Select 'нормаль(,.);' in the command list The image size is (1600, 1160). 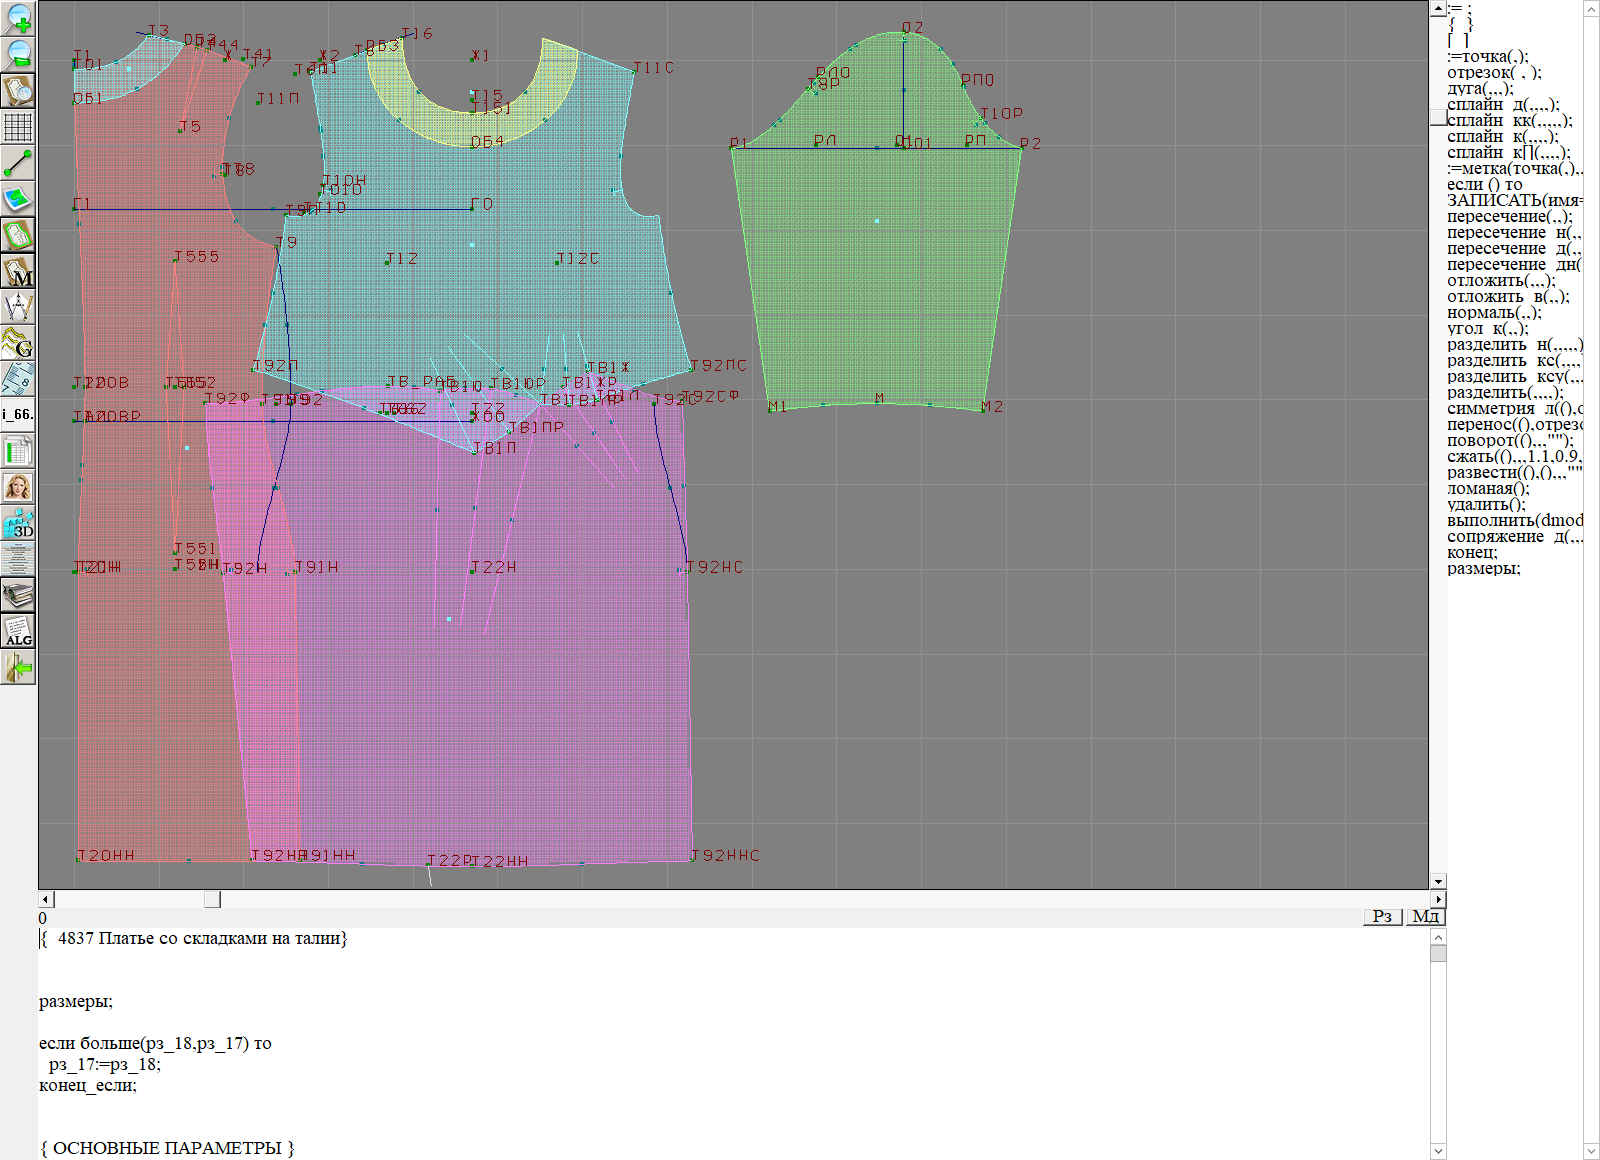pyautogui.click(x=1494, y=312)
